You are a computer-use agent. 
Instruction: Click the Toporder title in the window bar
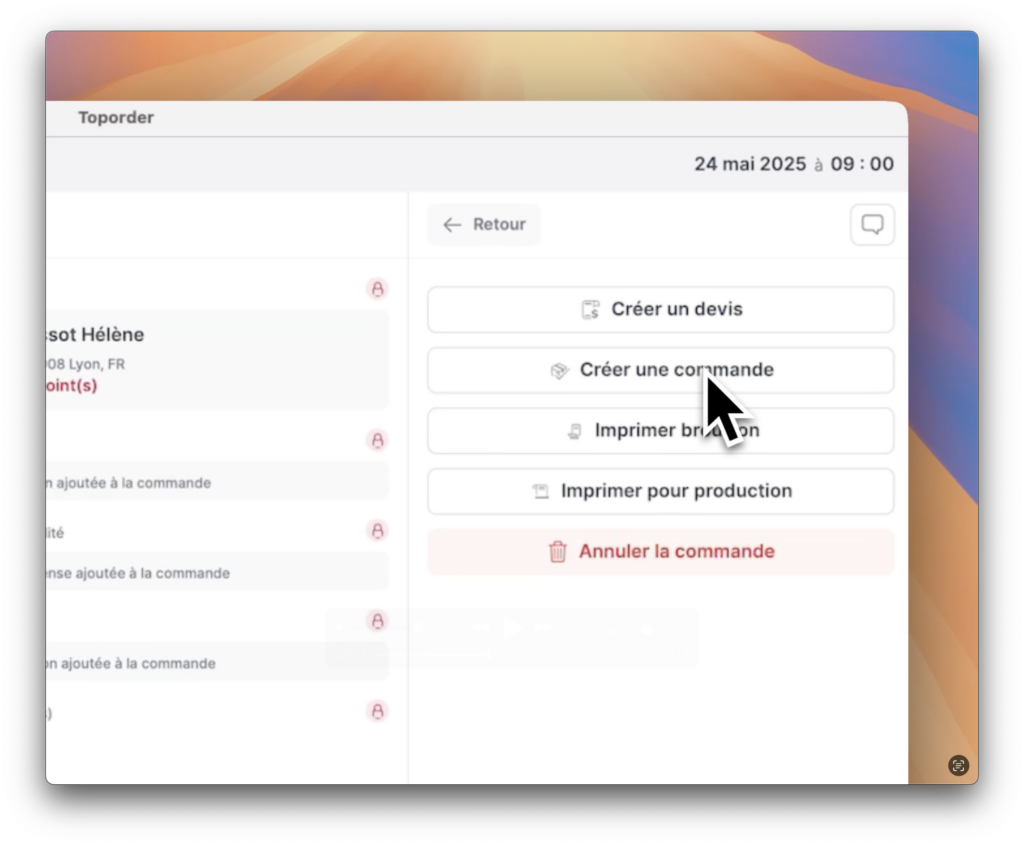116,118
